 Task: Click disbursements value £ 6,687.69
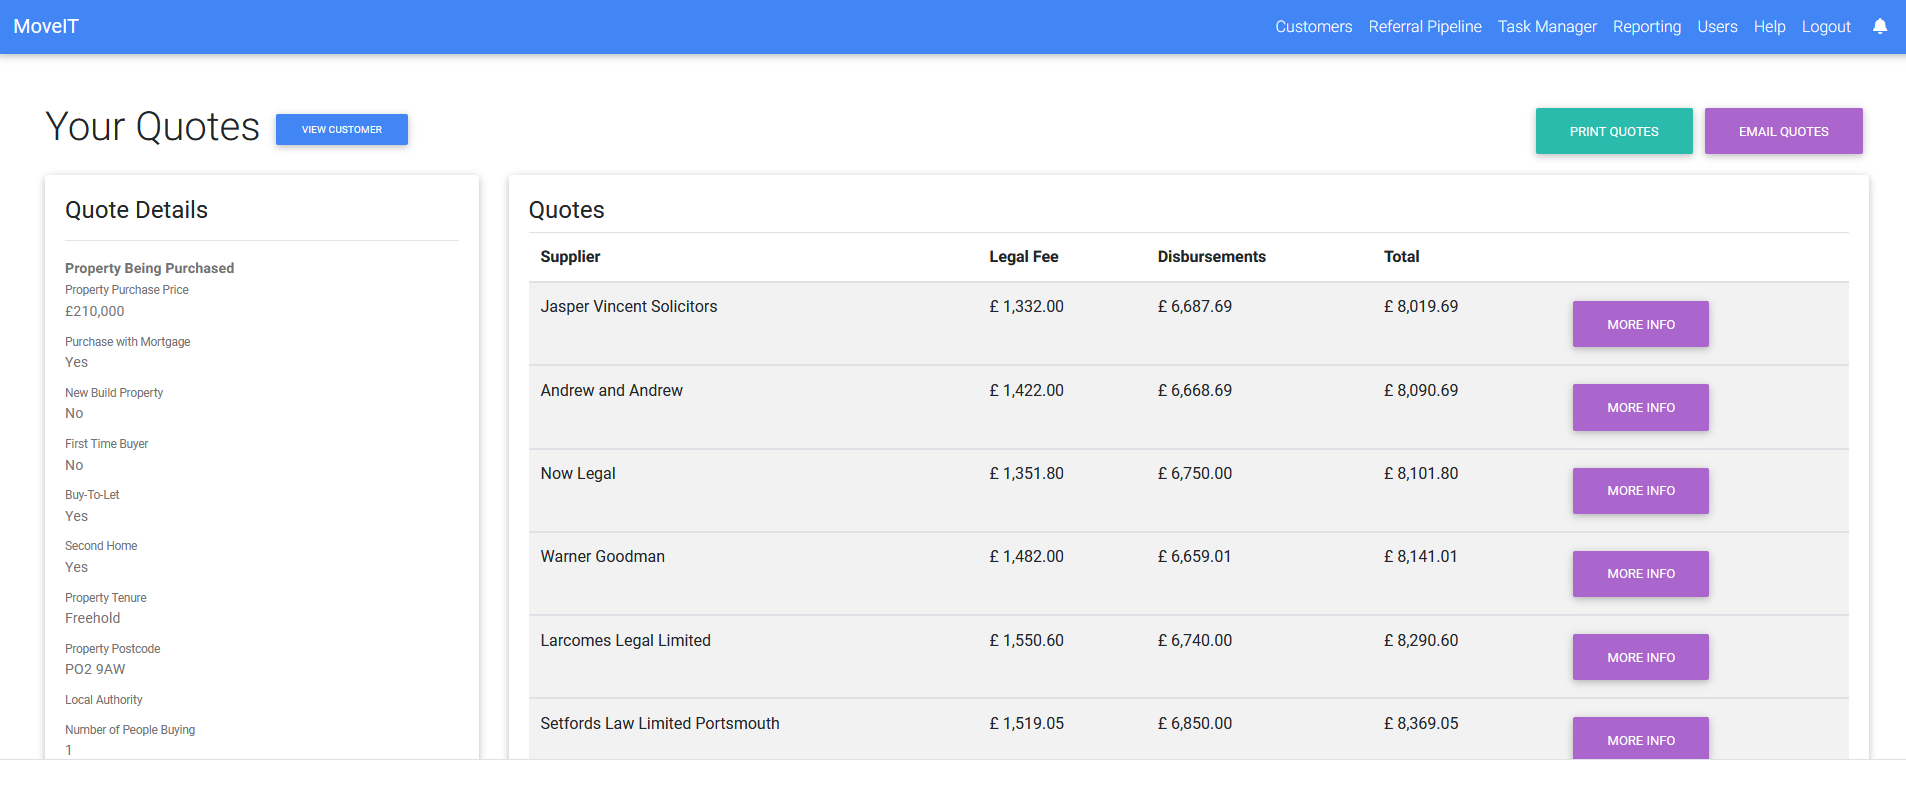tap(1194, 307)
